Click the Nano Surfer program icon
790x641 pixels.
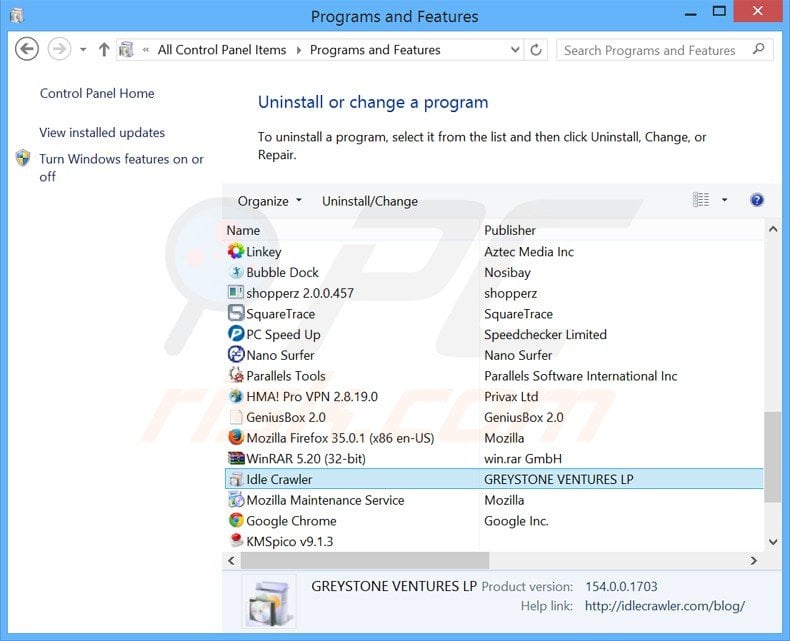click(x=235, y=355)
